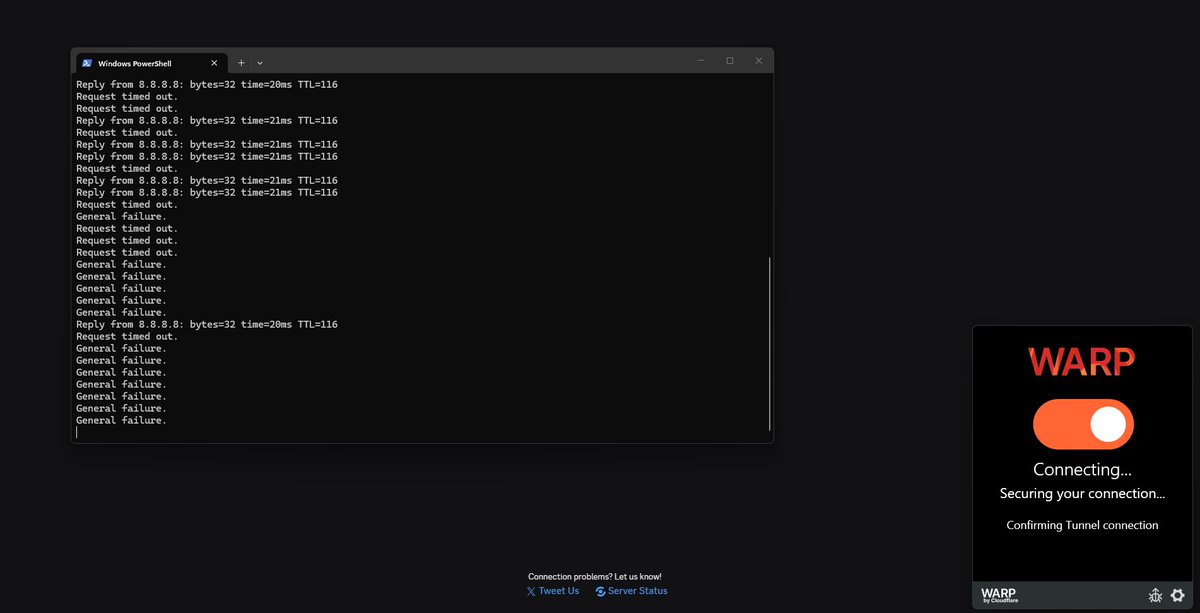Open the terminal profile dropdown chevron
Viewport: 1200px width, 613px height.
260,62
